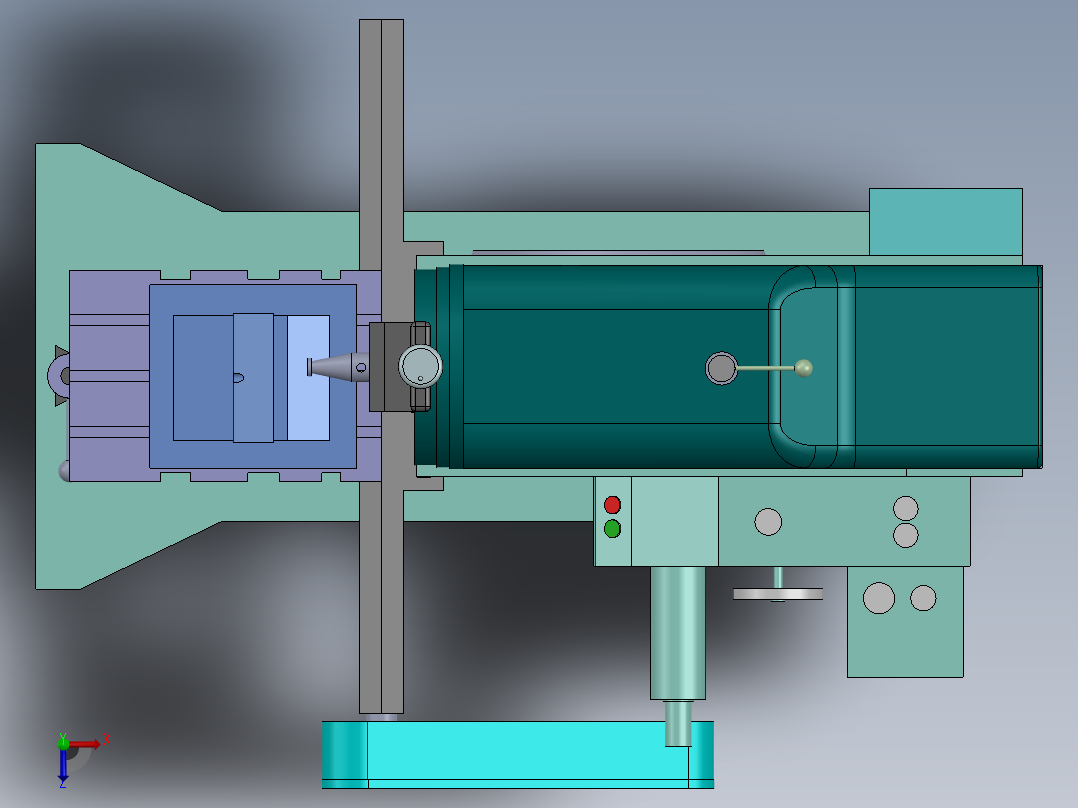
Task: Toggle the upper gray button in the button pair
Action: [x=906, y=505]
